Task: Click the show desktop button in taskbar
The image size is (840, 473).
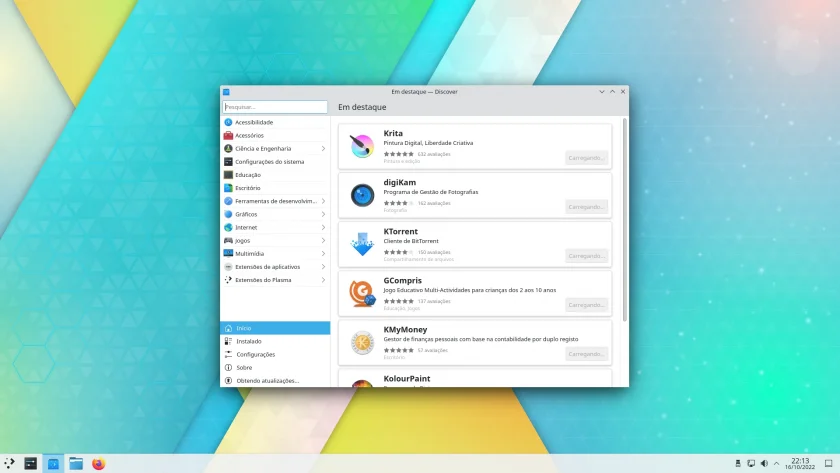Action: point(828,463)
